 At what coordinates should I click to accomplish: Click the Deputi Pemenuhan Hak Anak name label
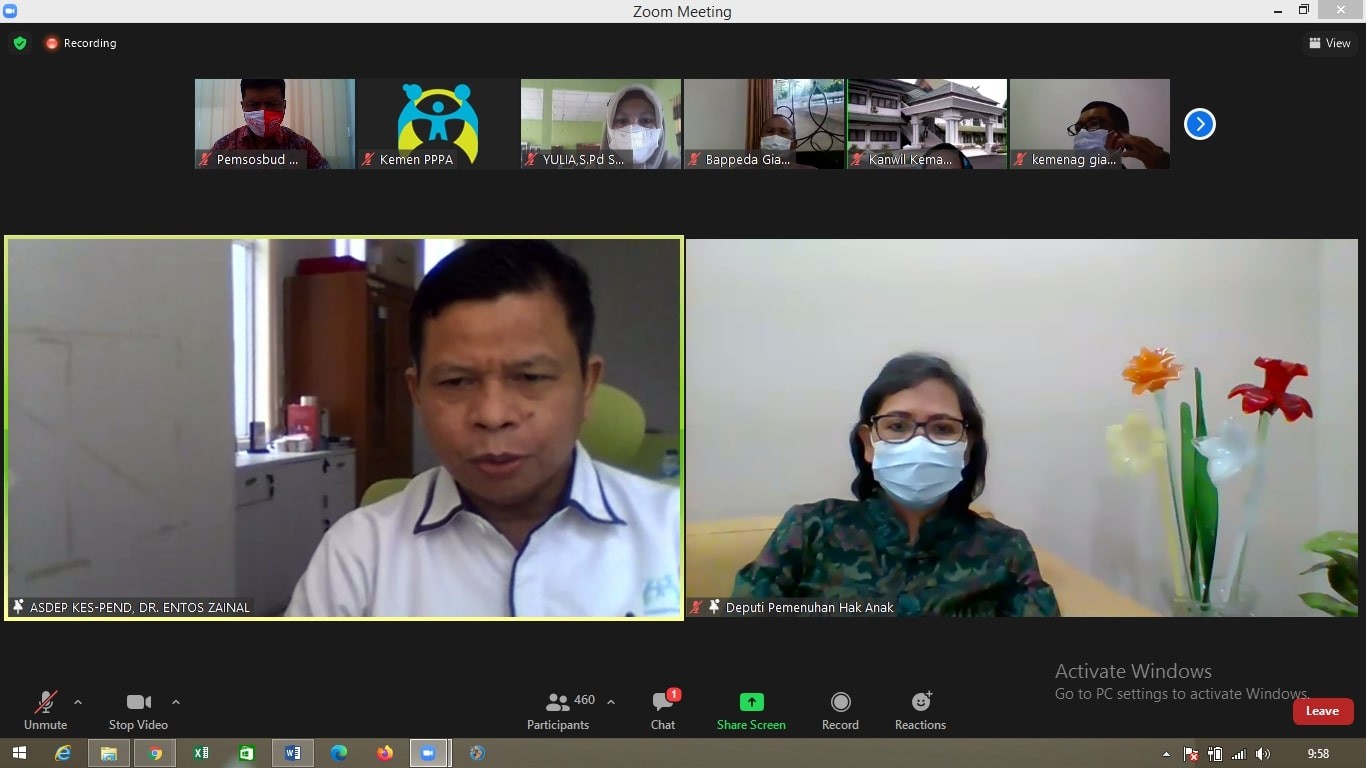[x=810, y=607]
